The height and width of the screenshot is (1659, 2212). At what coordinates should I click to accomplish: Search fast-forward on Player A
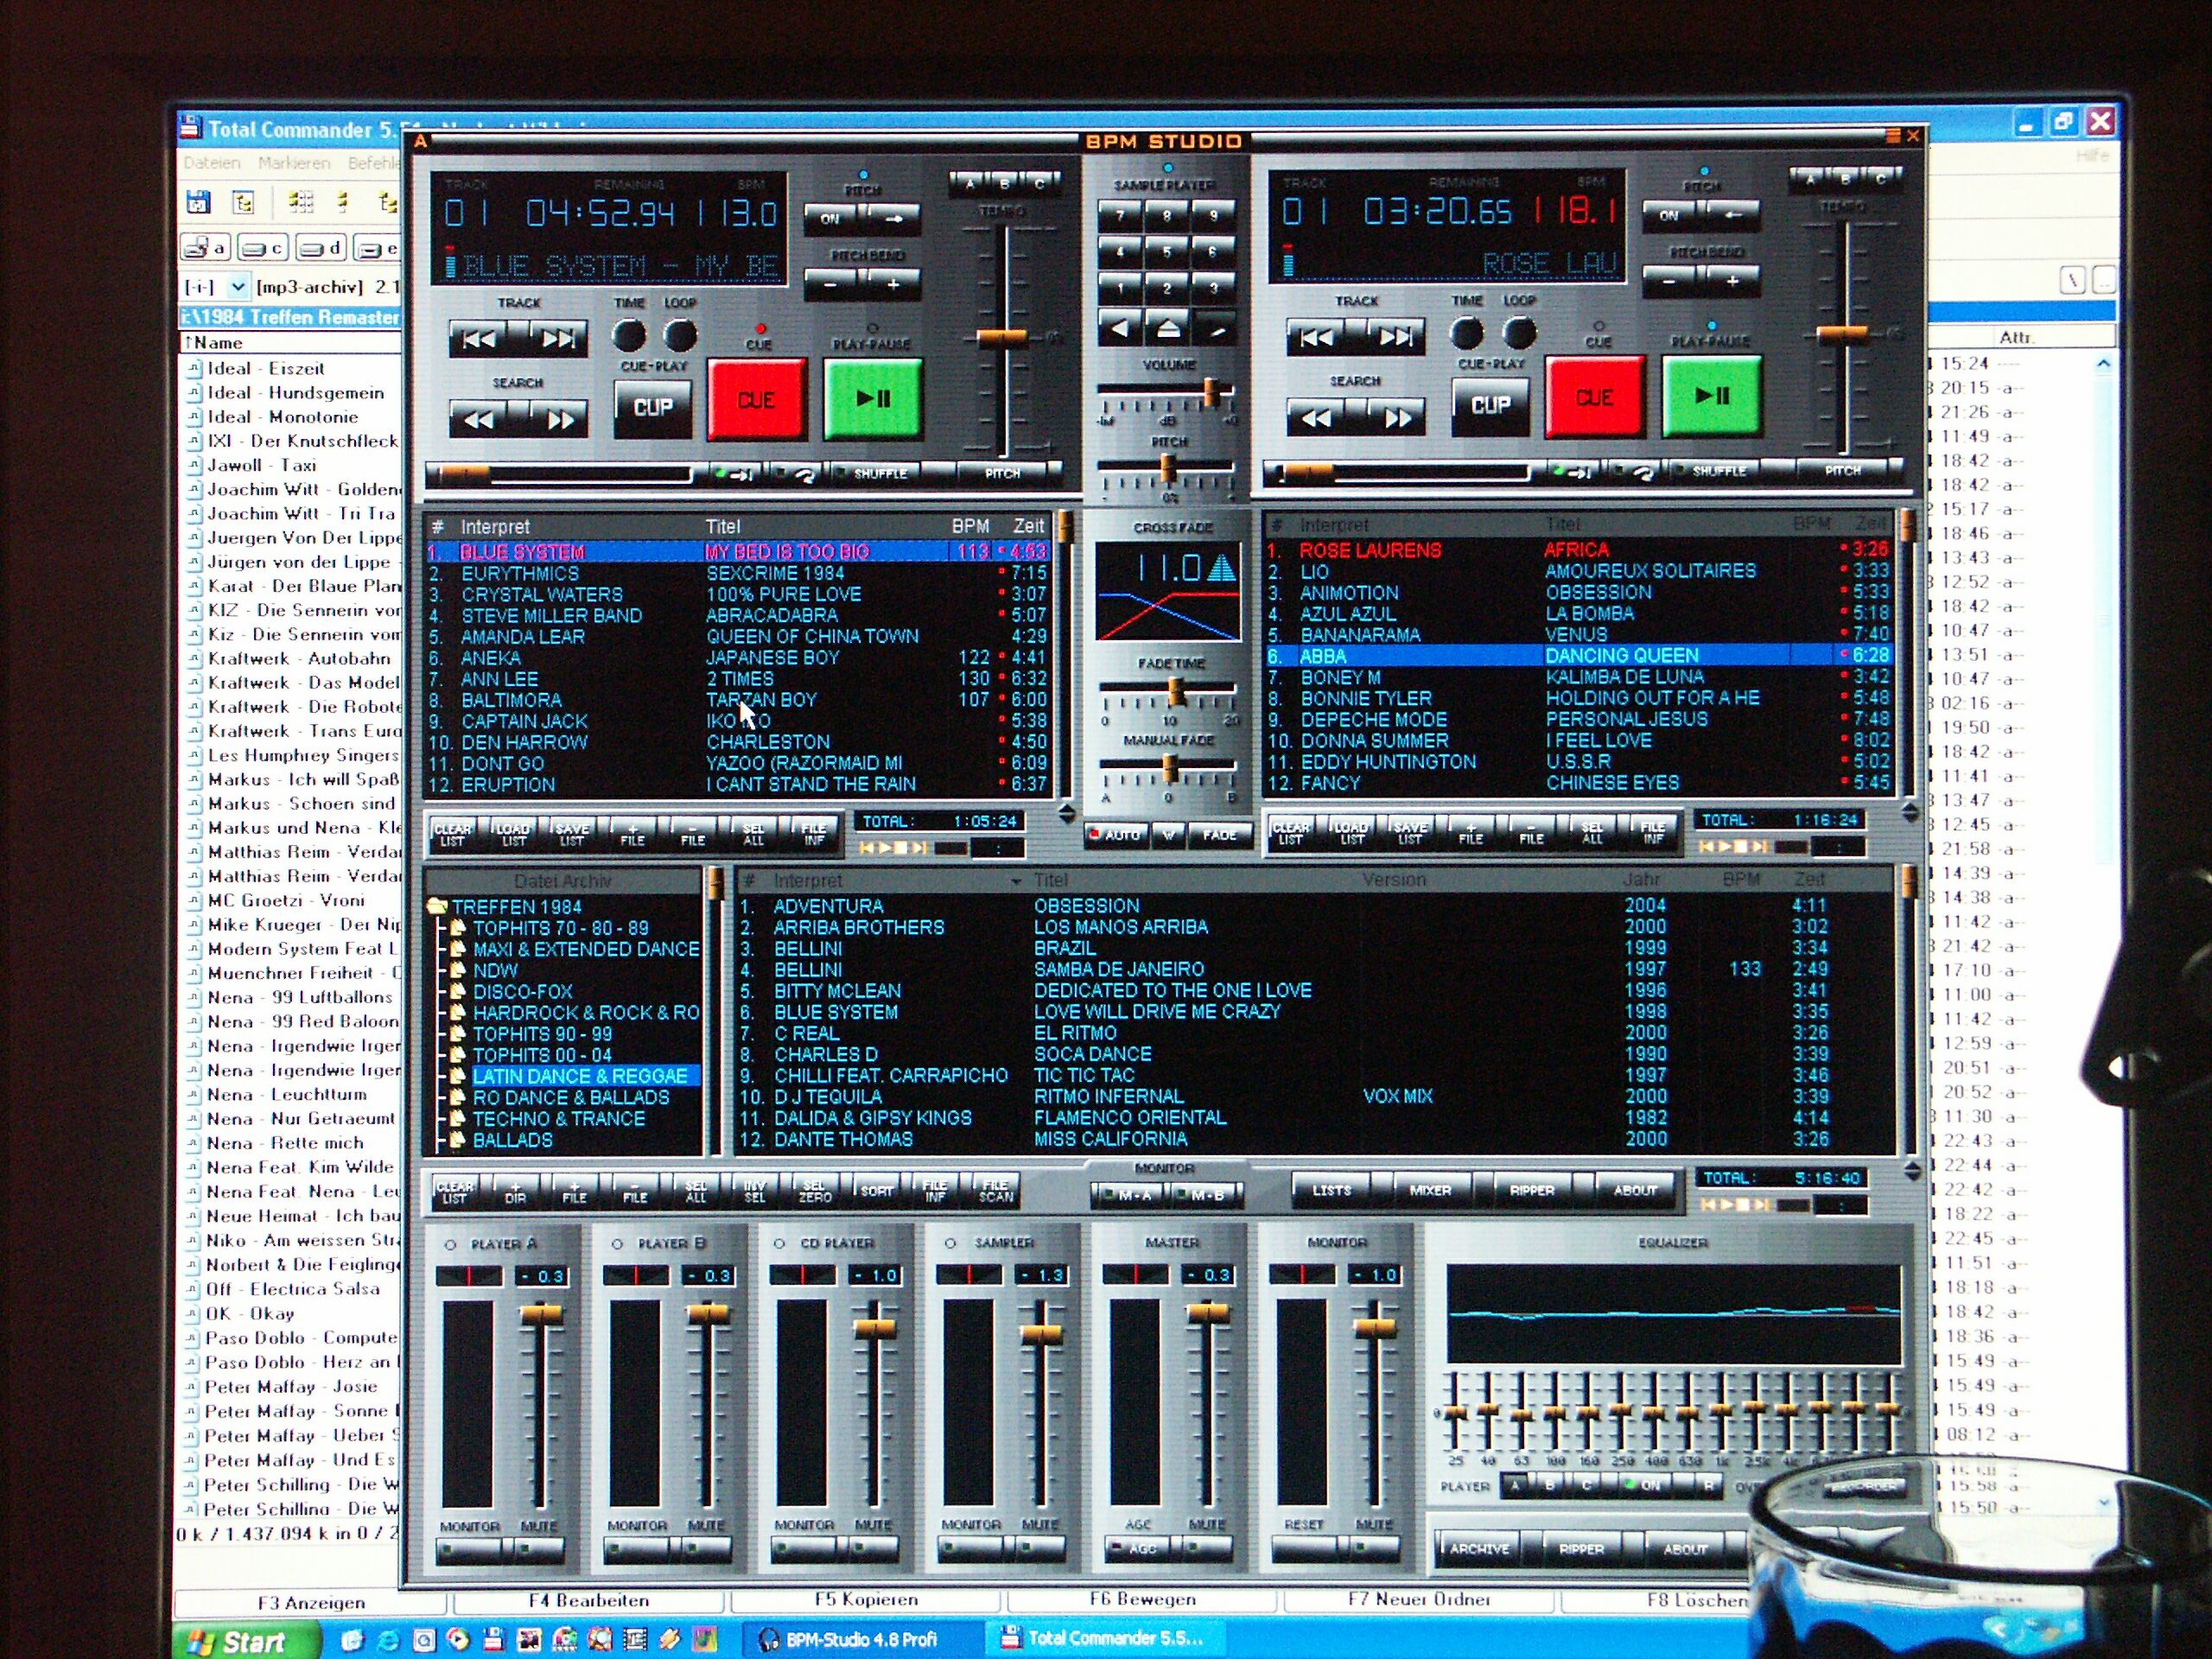pyautogui.click(x=558, y=419)
